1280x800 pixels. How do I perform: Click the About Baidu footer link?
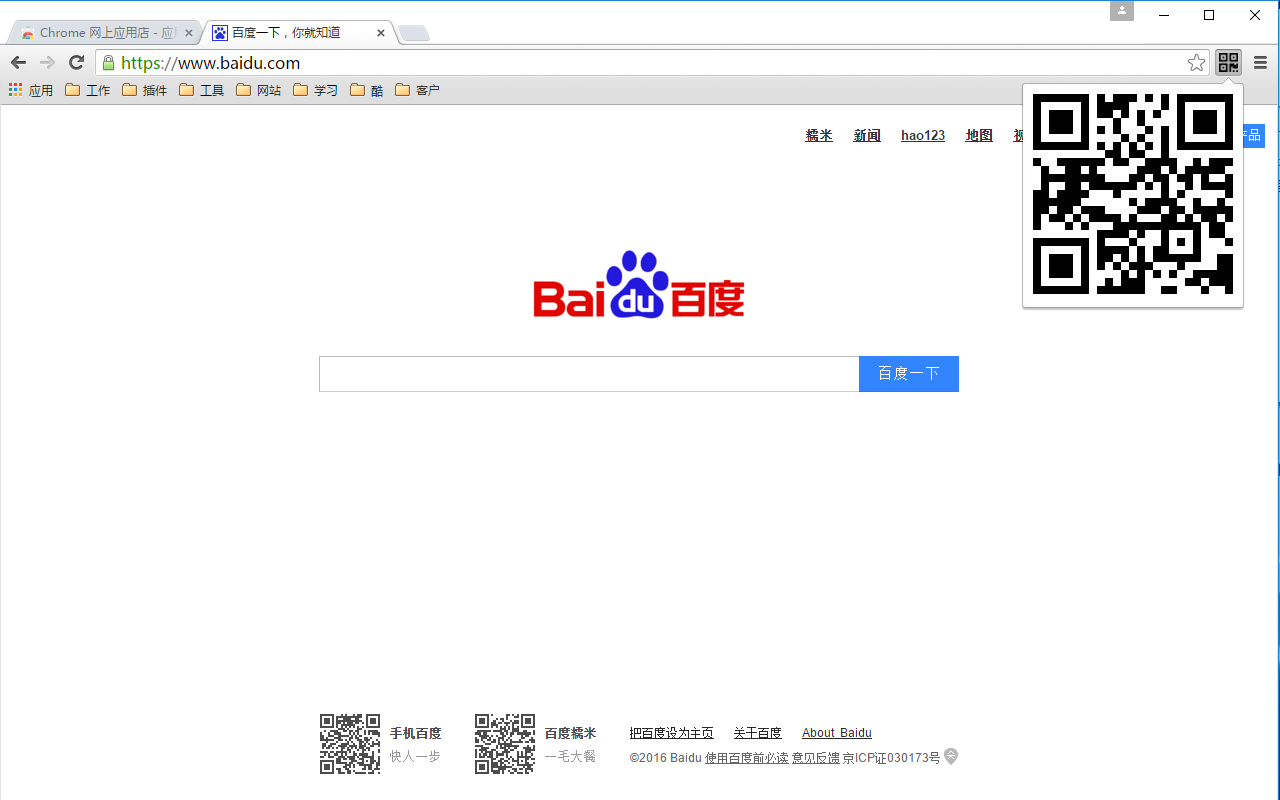point(836,733)
